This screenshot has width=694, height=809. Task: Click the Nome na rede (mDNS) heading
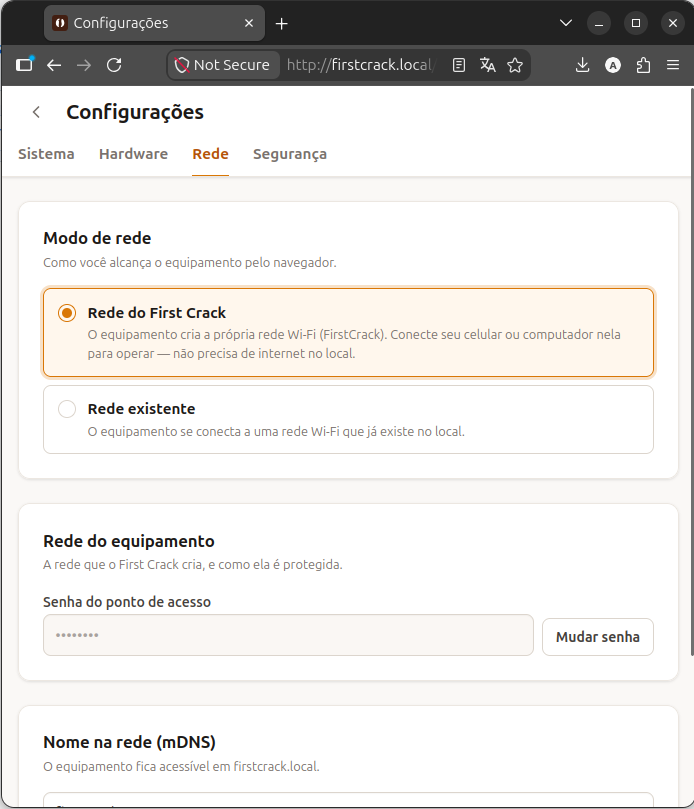pos(130,742)
